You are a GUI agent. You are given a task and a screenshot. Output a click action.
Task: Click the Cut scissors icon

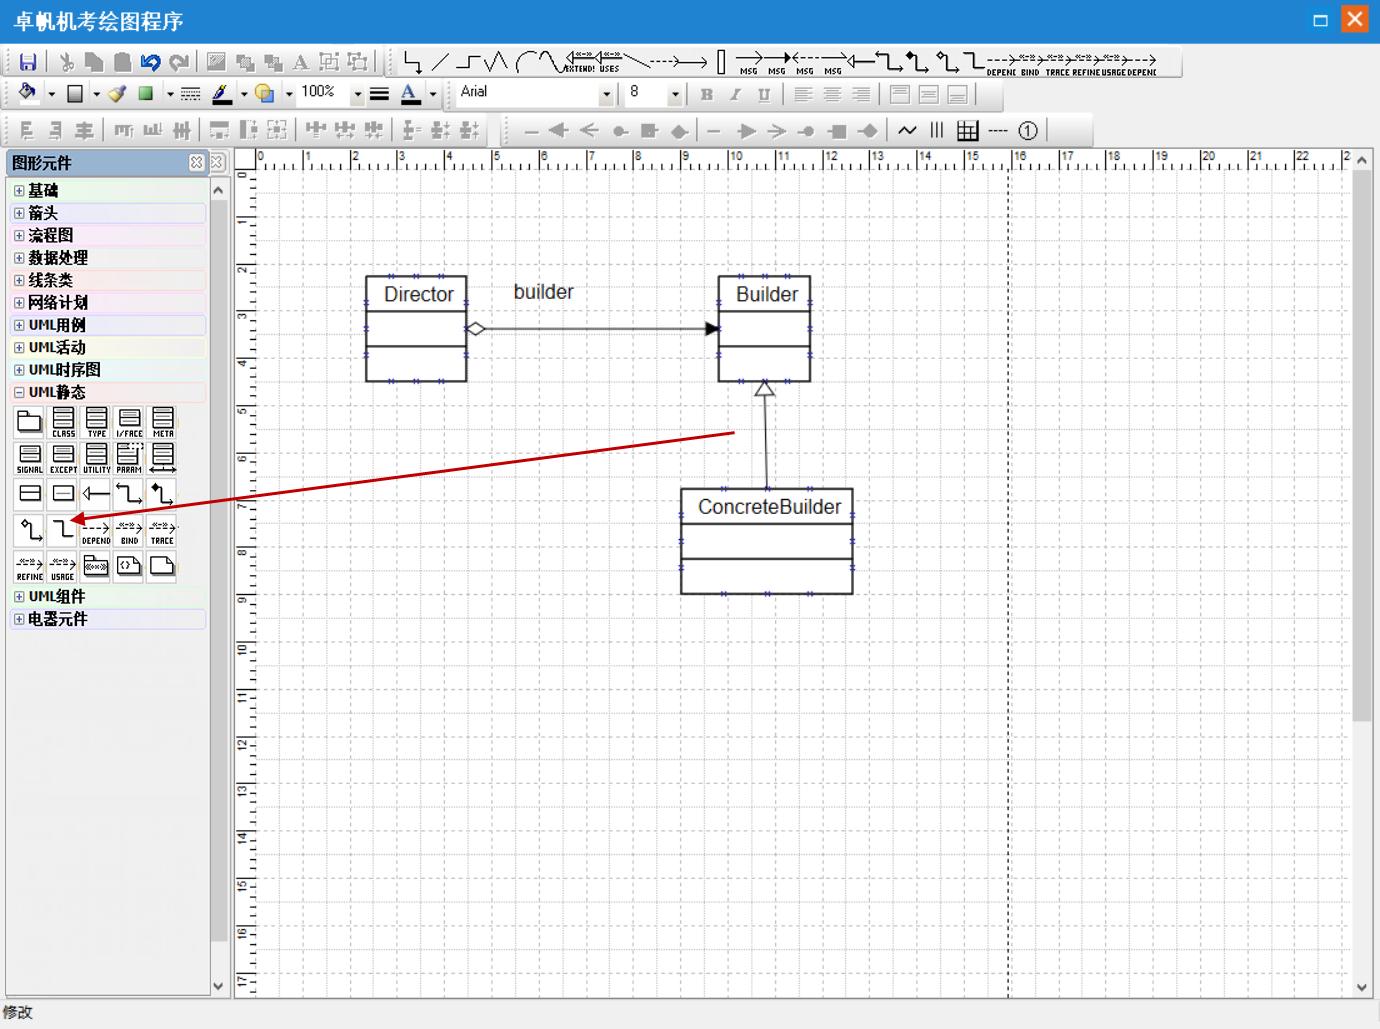pyautogui.click(x=67, y=62)
